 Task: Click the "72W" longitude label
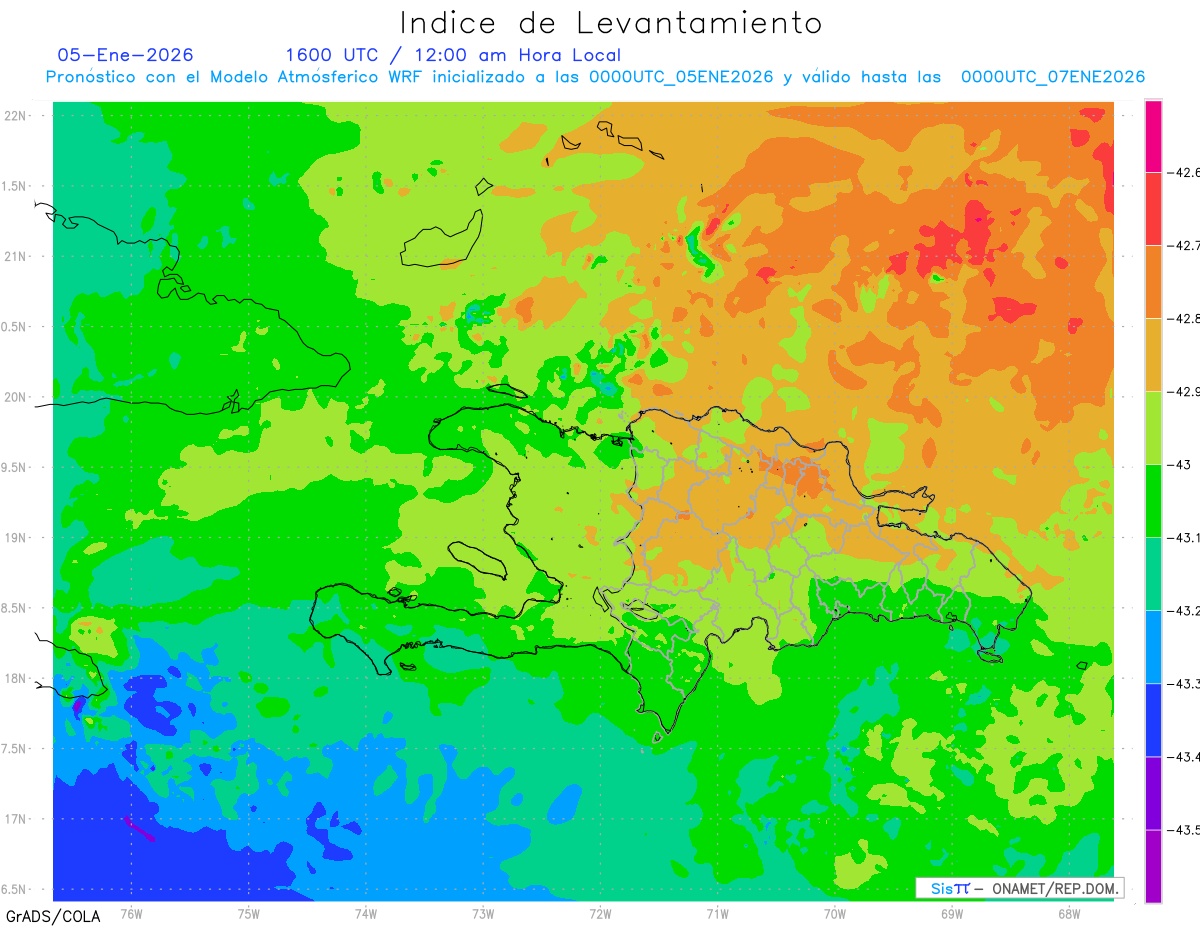point(600,913)
